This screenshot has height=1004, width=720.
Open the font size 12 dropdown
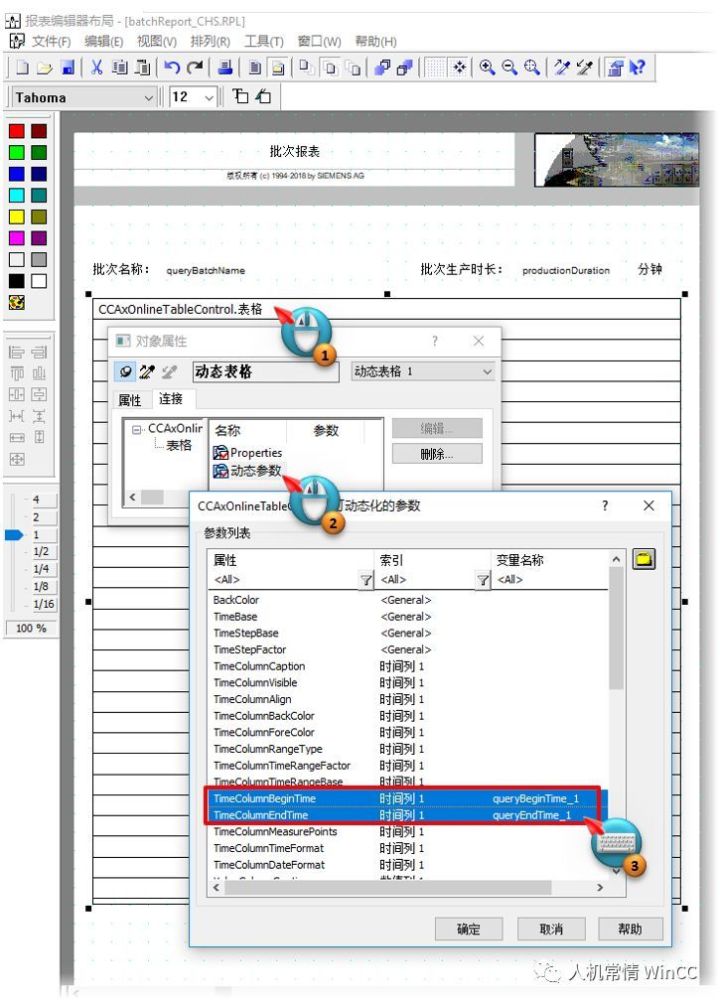tap(209, 97)
